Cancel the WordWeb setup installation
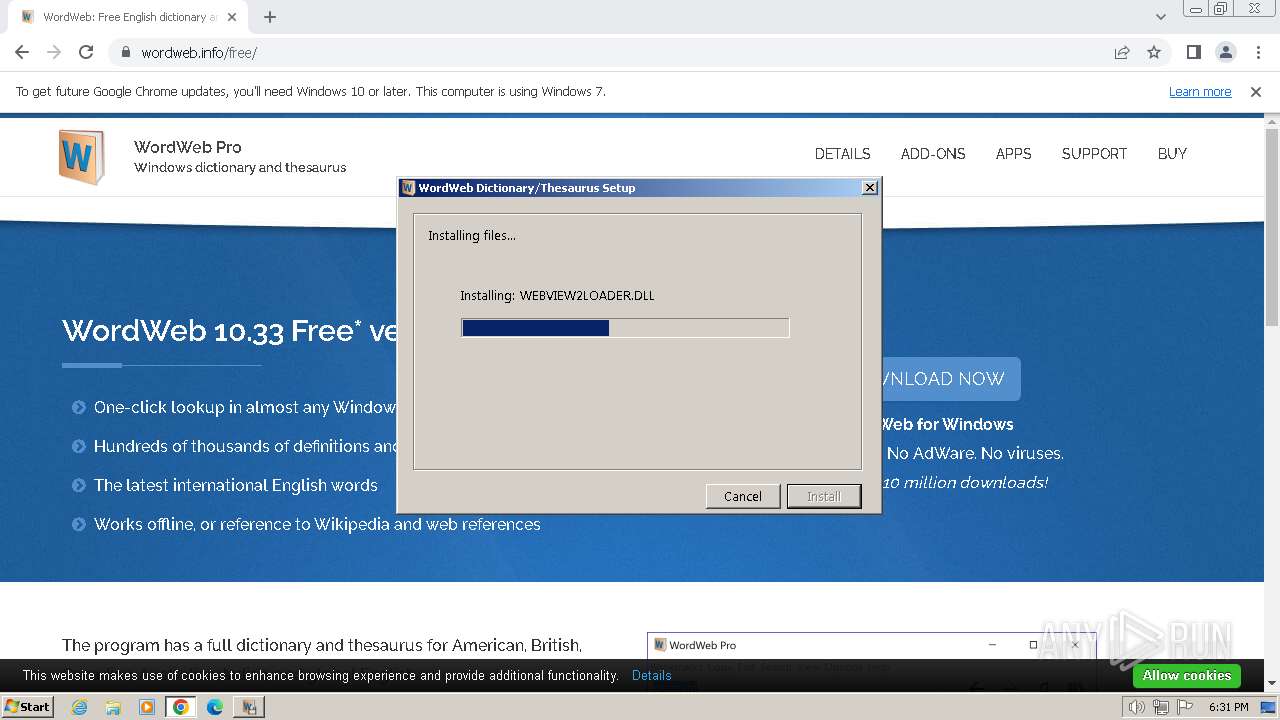 [743, 496]
